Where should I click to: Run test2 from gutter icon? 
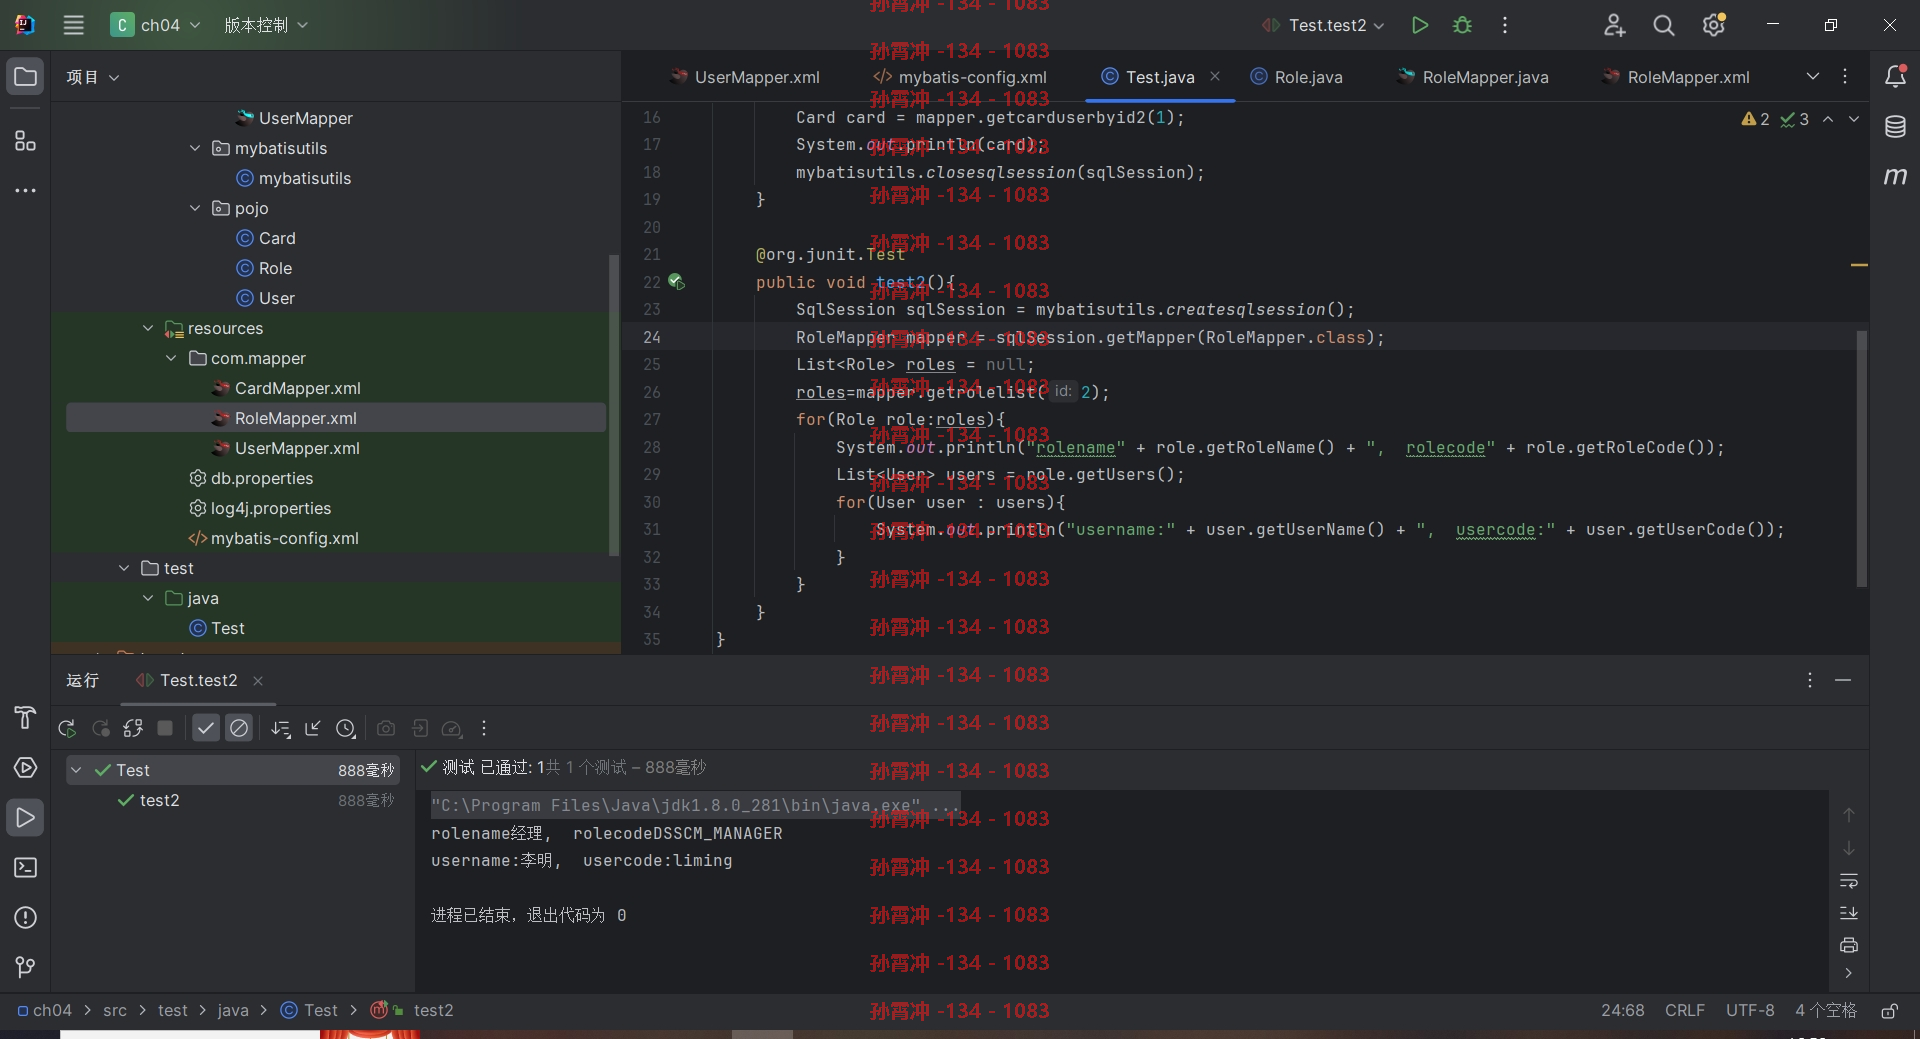[x=676, y=282]
